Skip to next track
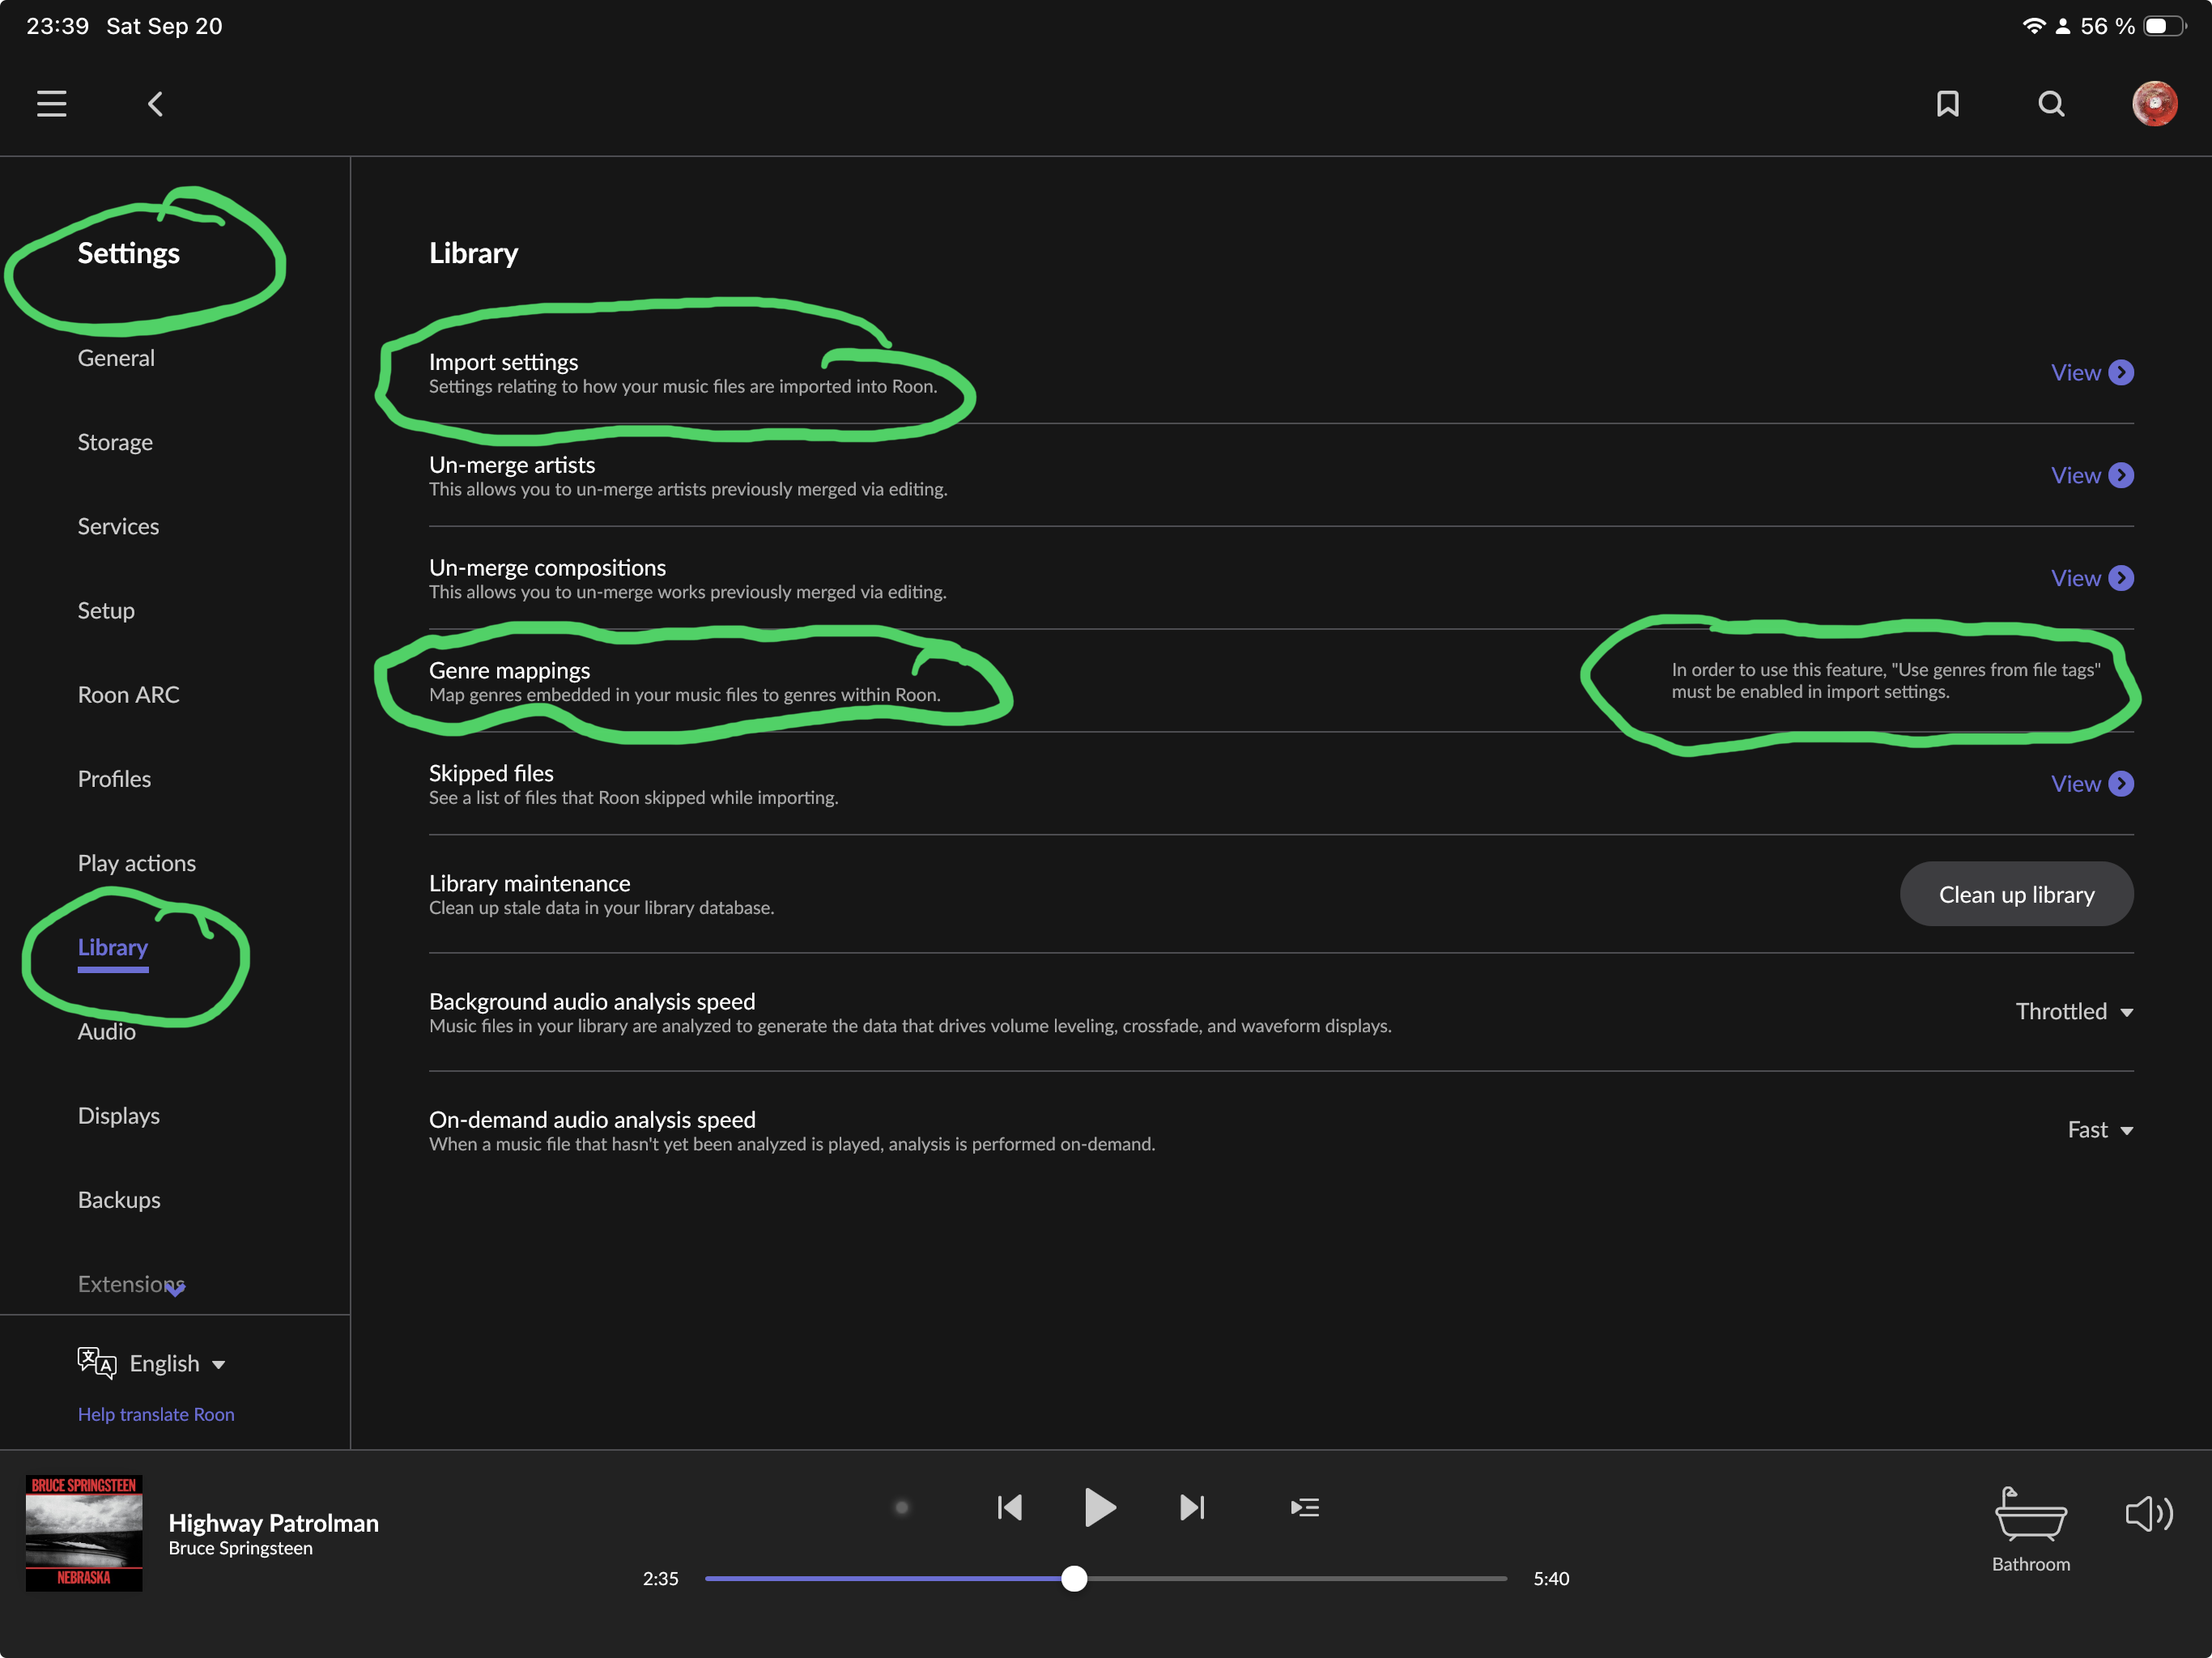This screenshot has height=1658, width=2212. tap(1192, 1507)
